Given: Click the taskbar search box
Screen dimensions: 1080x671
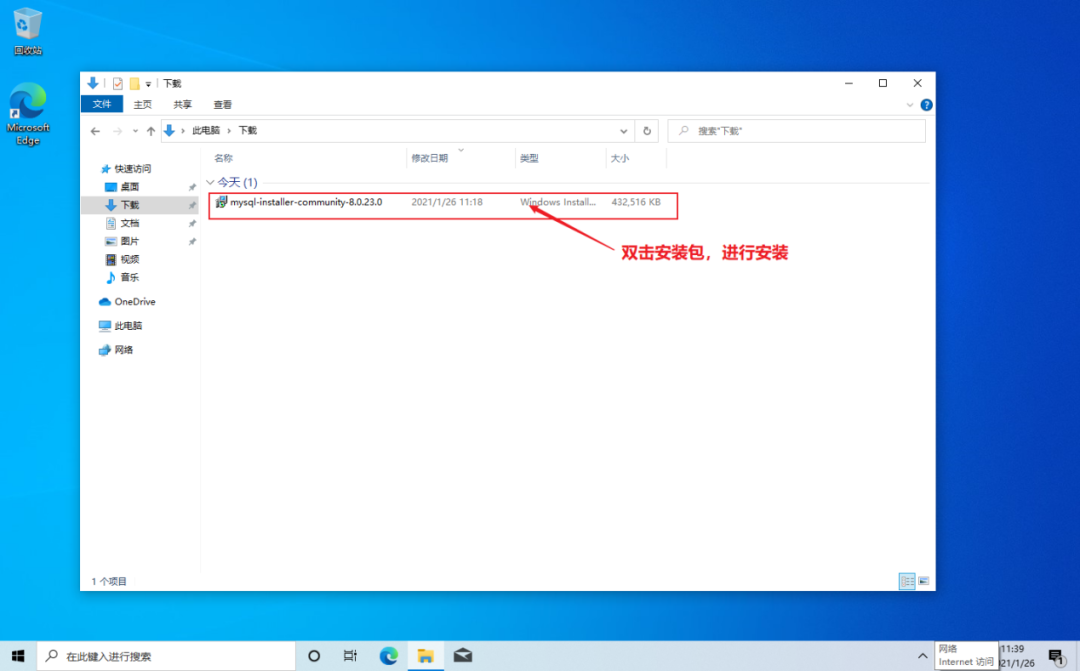Looking at the screenshot, I should [165, 656].
